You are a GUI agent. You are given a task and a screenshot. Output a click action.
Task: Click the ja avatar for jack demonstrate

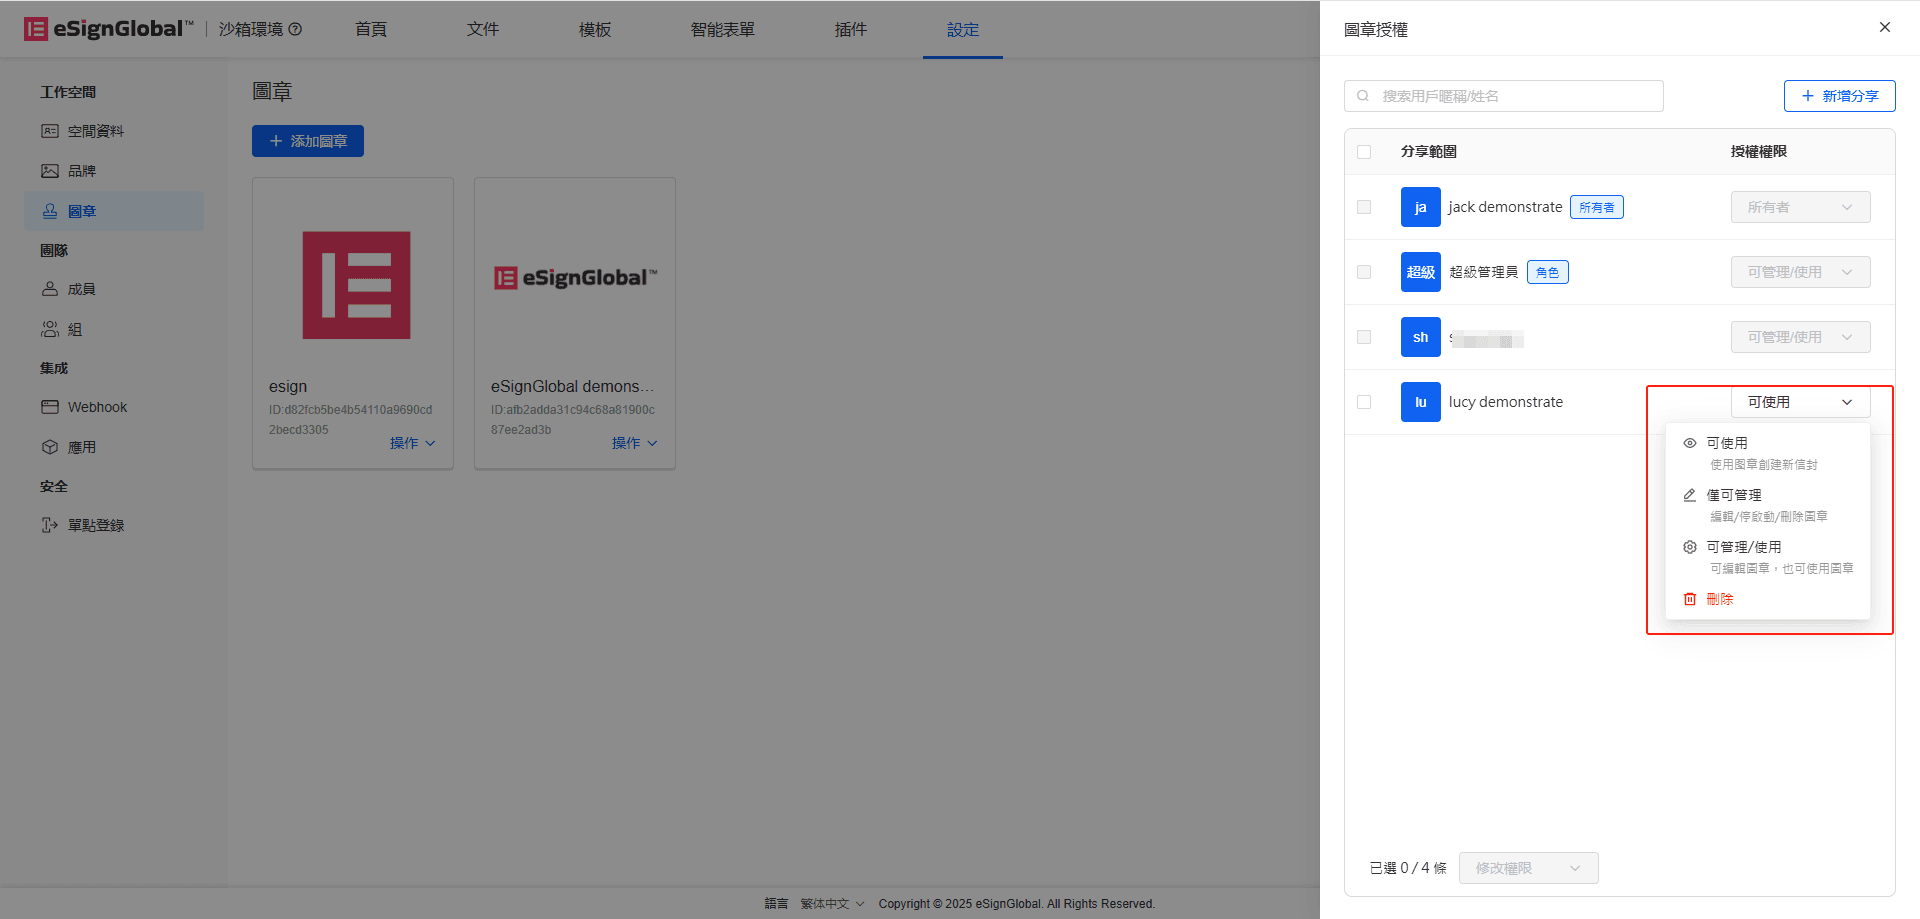tap(1420, 207)
